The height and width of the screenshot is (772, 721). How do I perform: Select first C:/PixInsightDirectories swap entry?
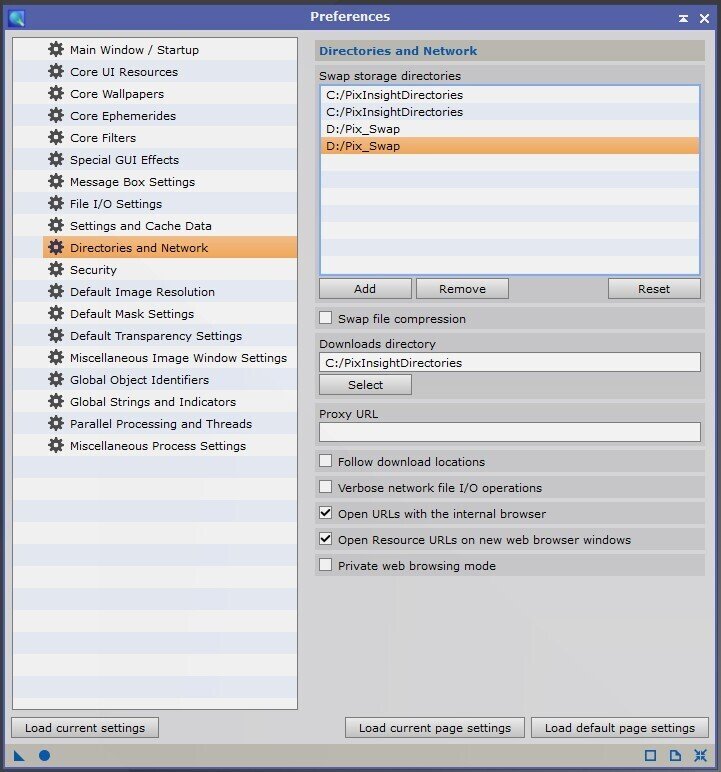click(510, 95)
